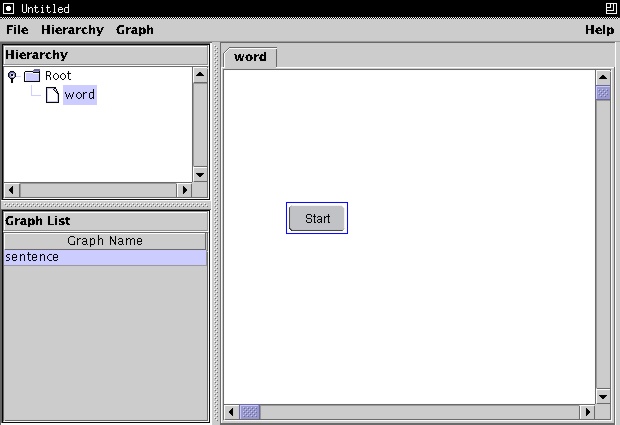Click Hierarchy panel scroll up arrow
The image size is (620, 425).
coord(200,75)
